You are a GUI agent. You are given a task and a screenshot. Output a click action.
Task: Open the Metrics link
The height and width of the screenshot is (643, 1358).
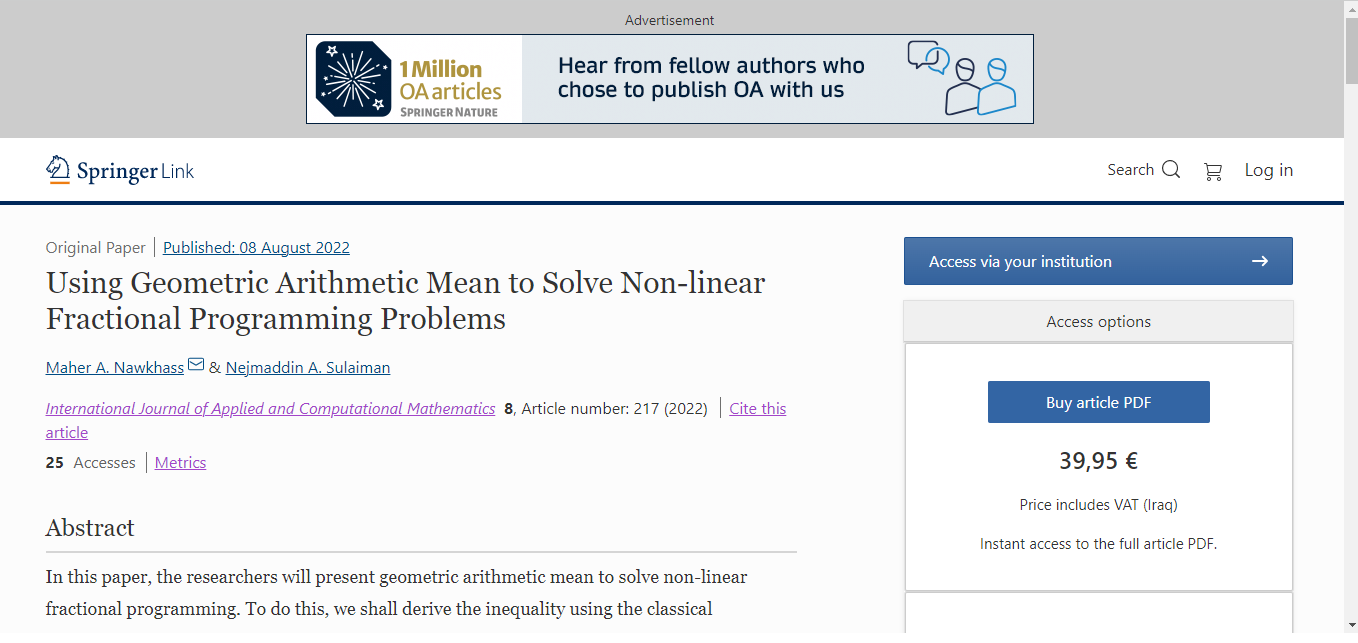(x=180, y=463)
